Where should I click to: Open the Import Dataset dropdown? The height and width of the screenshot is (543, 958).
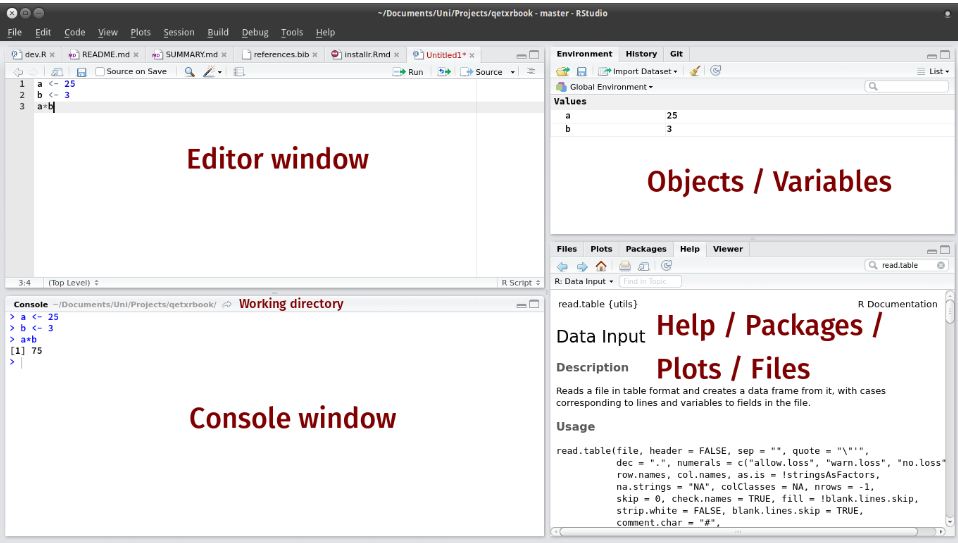tap(638, 71)
